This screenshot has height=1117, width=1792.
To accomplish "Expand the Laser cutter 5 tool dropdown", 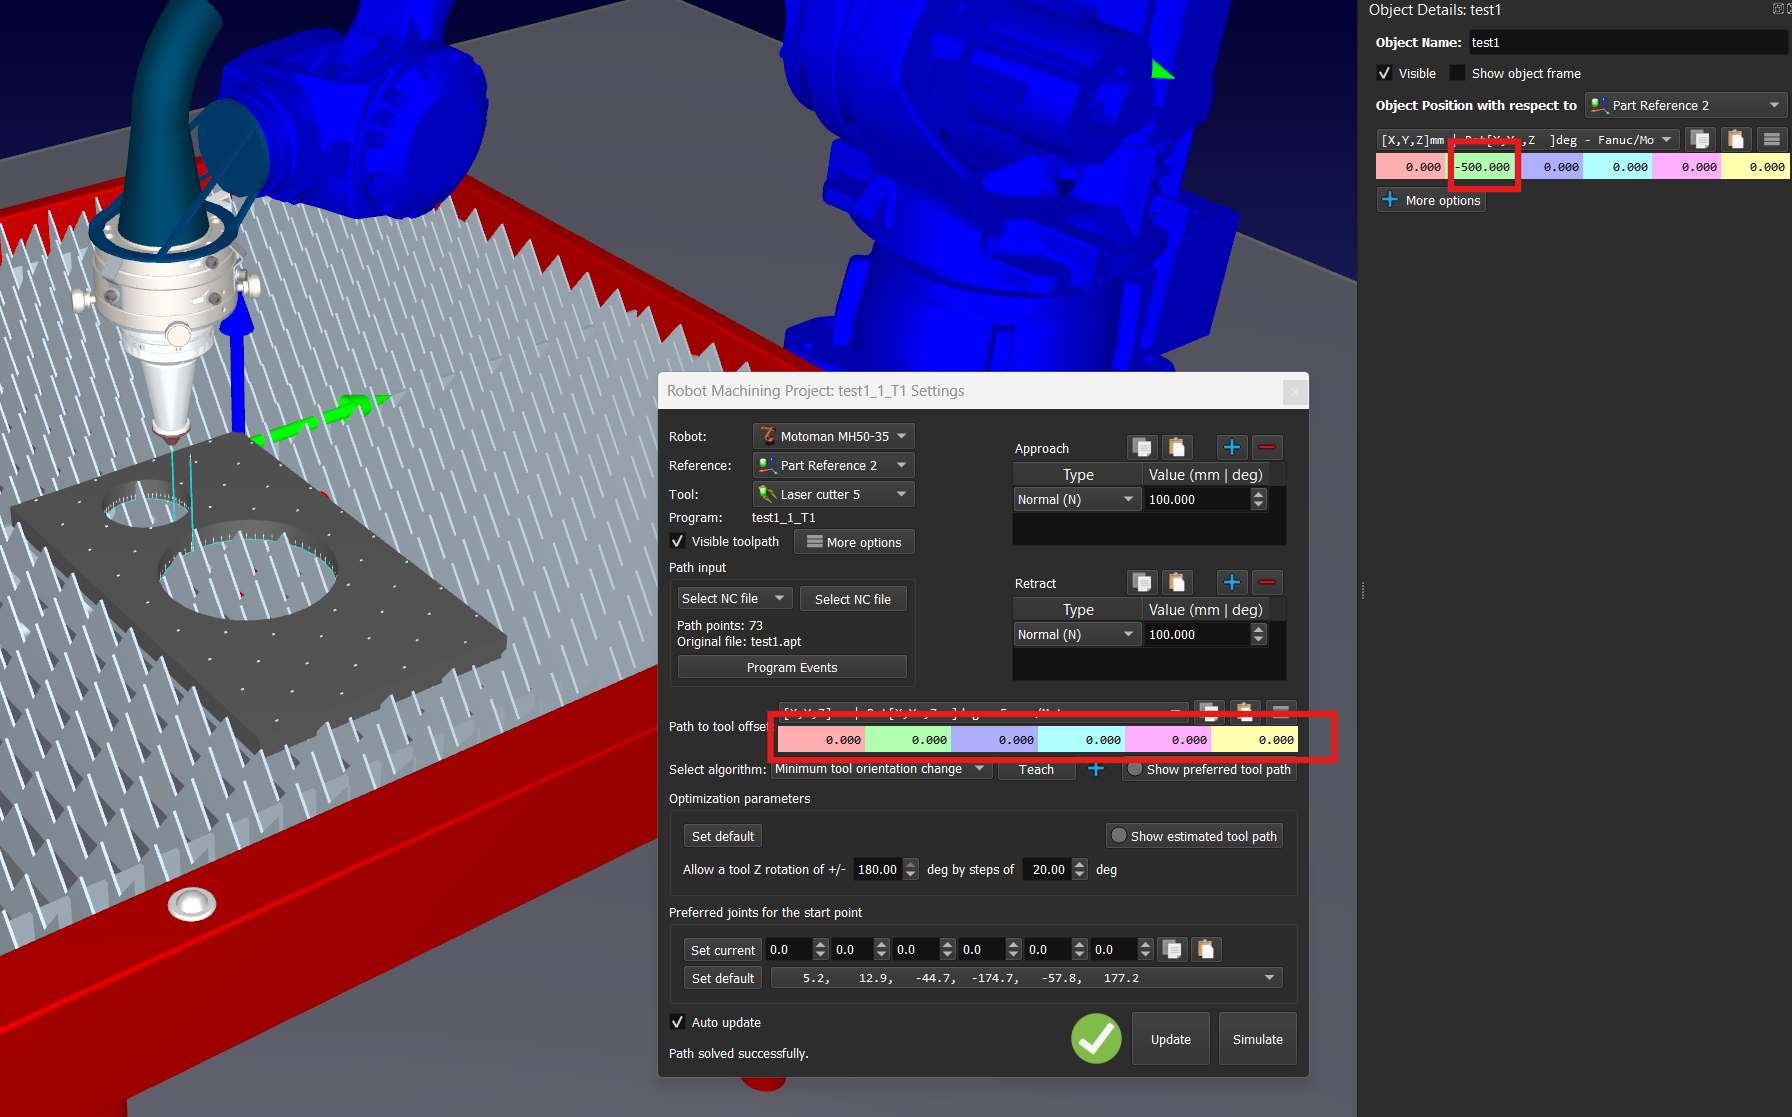I will coord(833,494).
